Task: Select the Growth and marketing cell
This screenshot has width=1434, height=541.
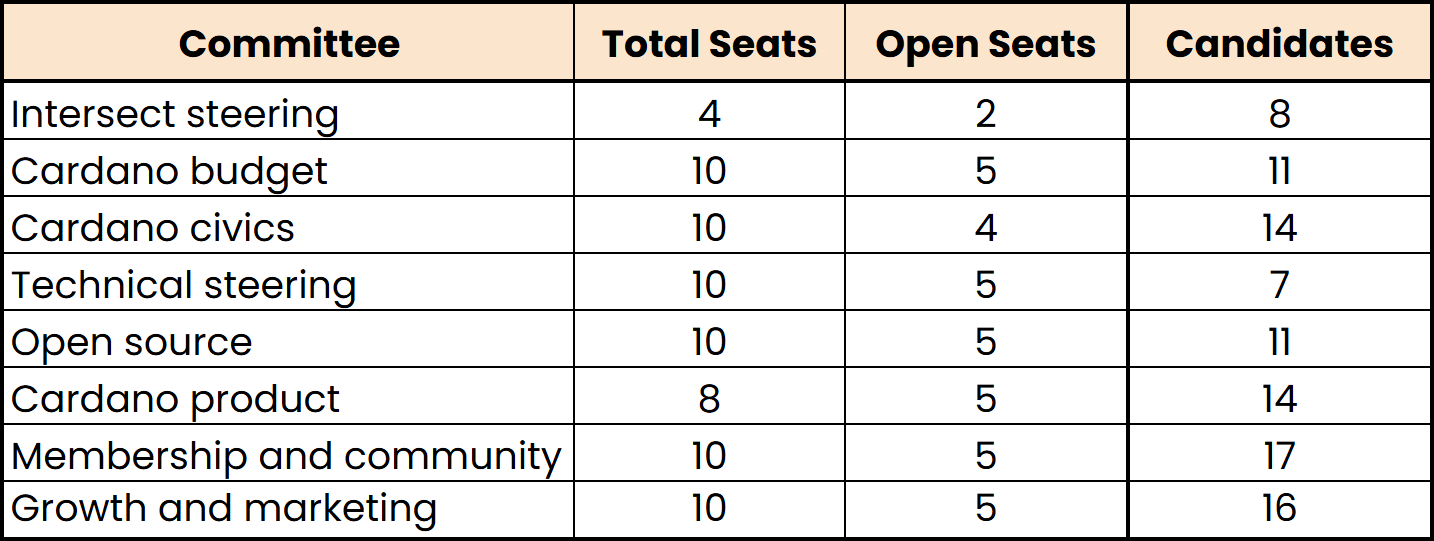Action: click(x=224, y=509)
